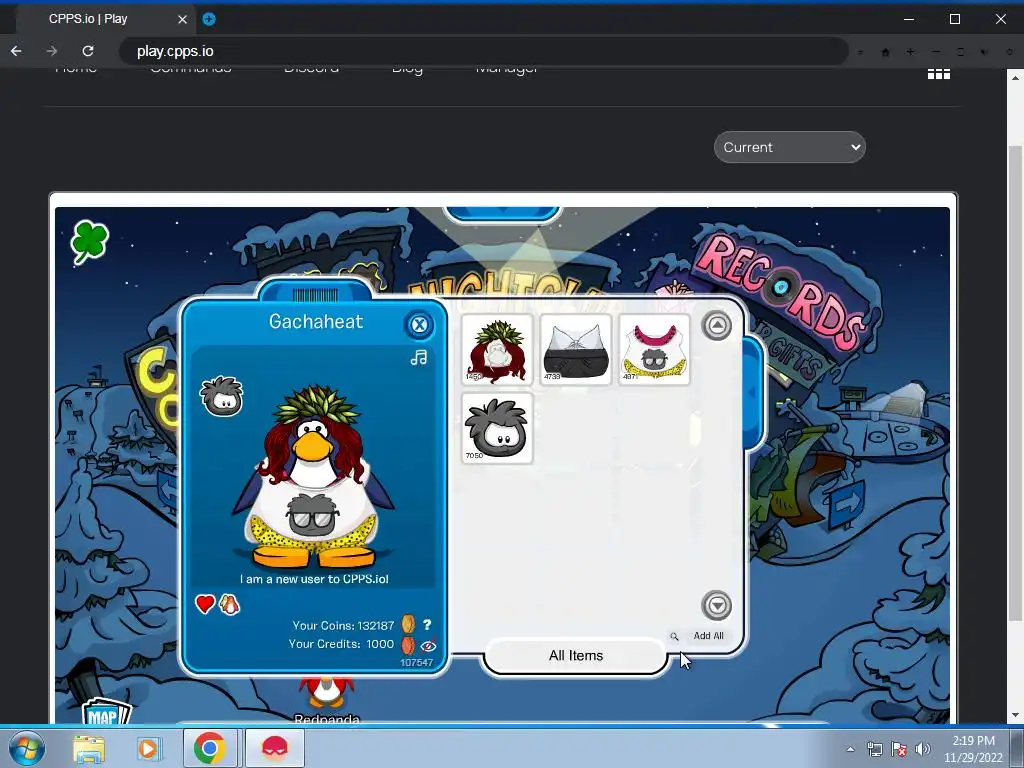Viewport: 1024px width, 768px height.
Task: Click the browser home icon
Action: point(886,52)
